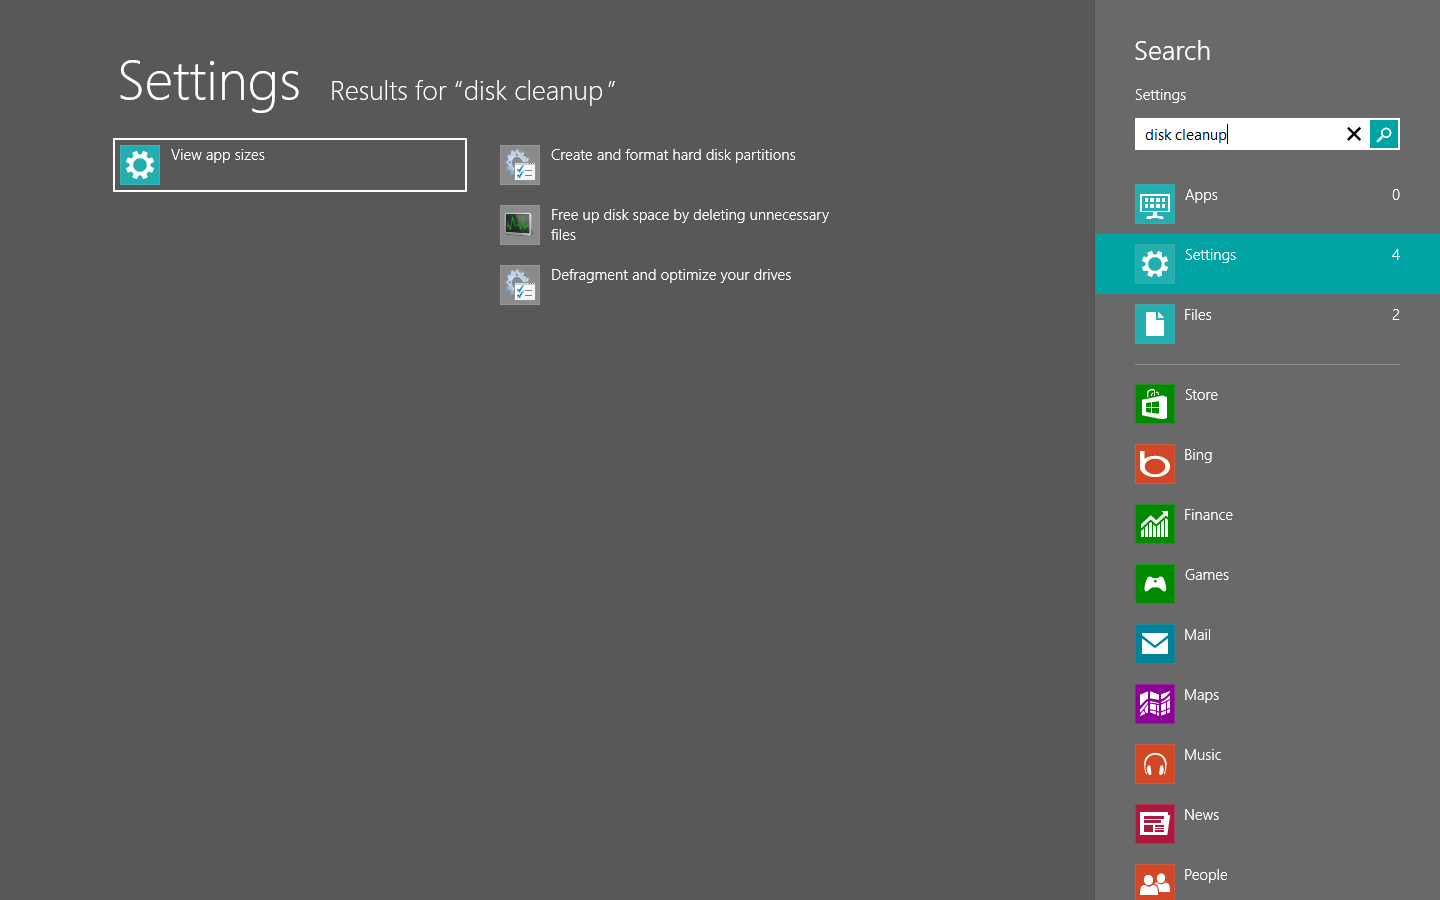The height and width of the screenshot is (900, 1440).
Task: Click the Search pane heading
Action: point(1172,51)
